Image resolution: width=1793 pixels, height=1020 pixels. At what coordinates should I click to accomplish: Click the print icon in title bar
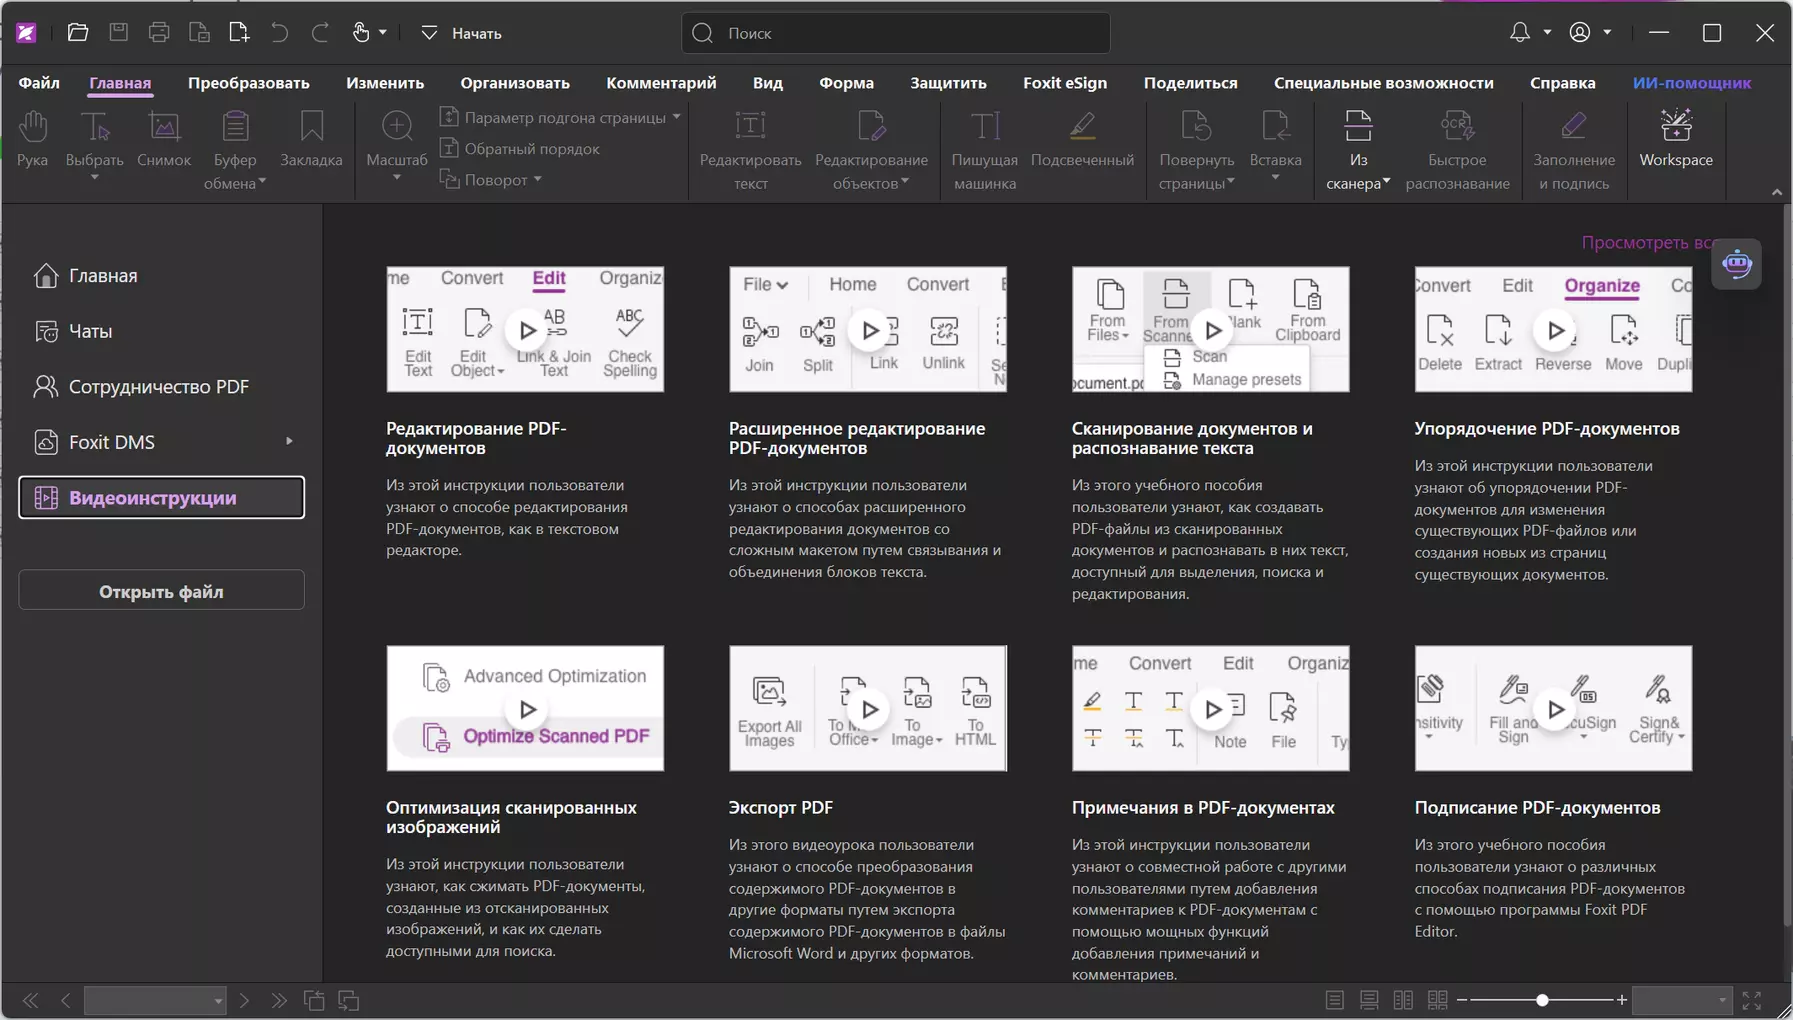click(158, 32)
